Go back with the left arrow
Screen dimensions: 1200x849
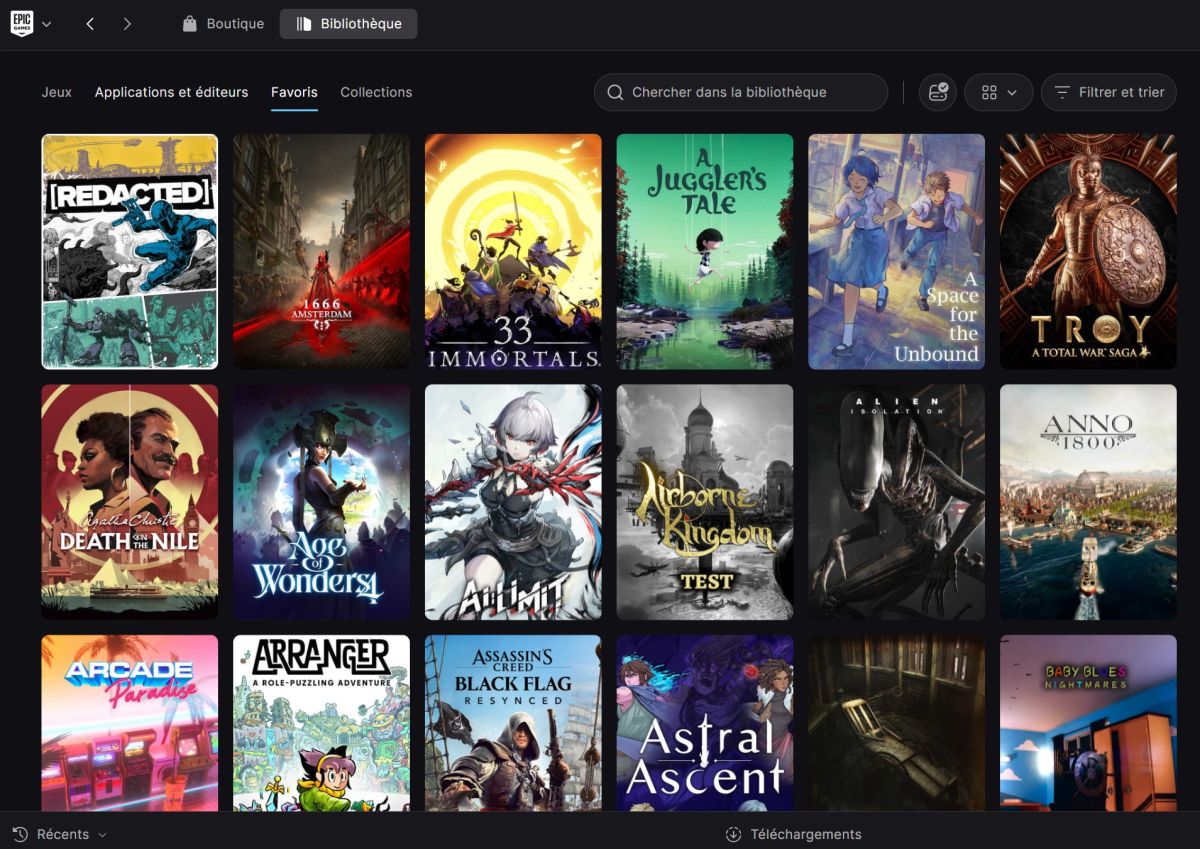90,24
